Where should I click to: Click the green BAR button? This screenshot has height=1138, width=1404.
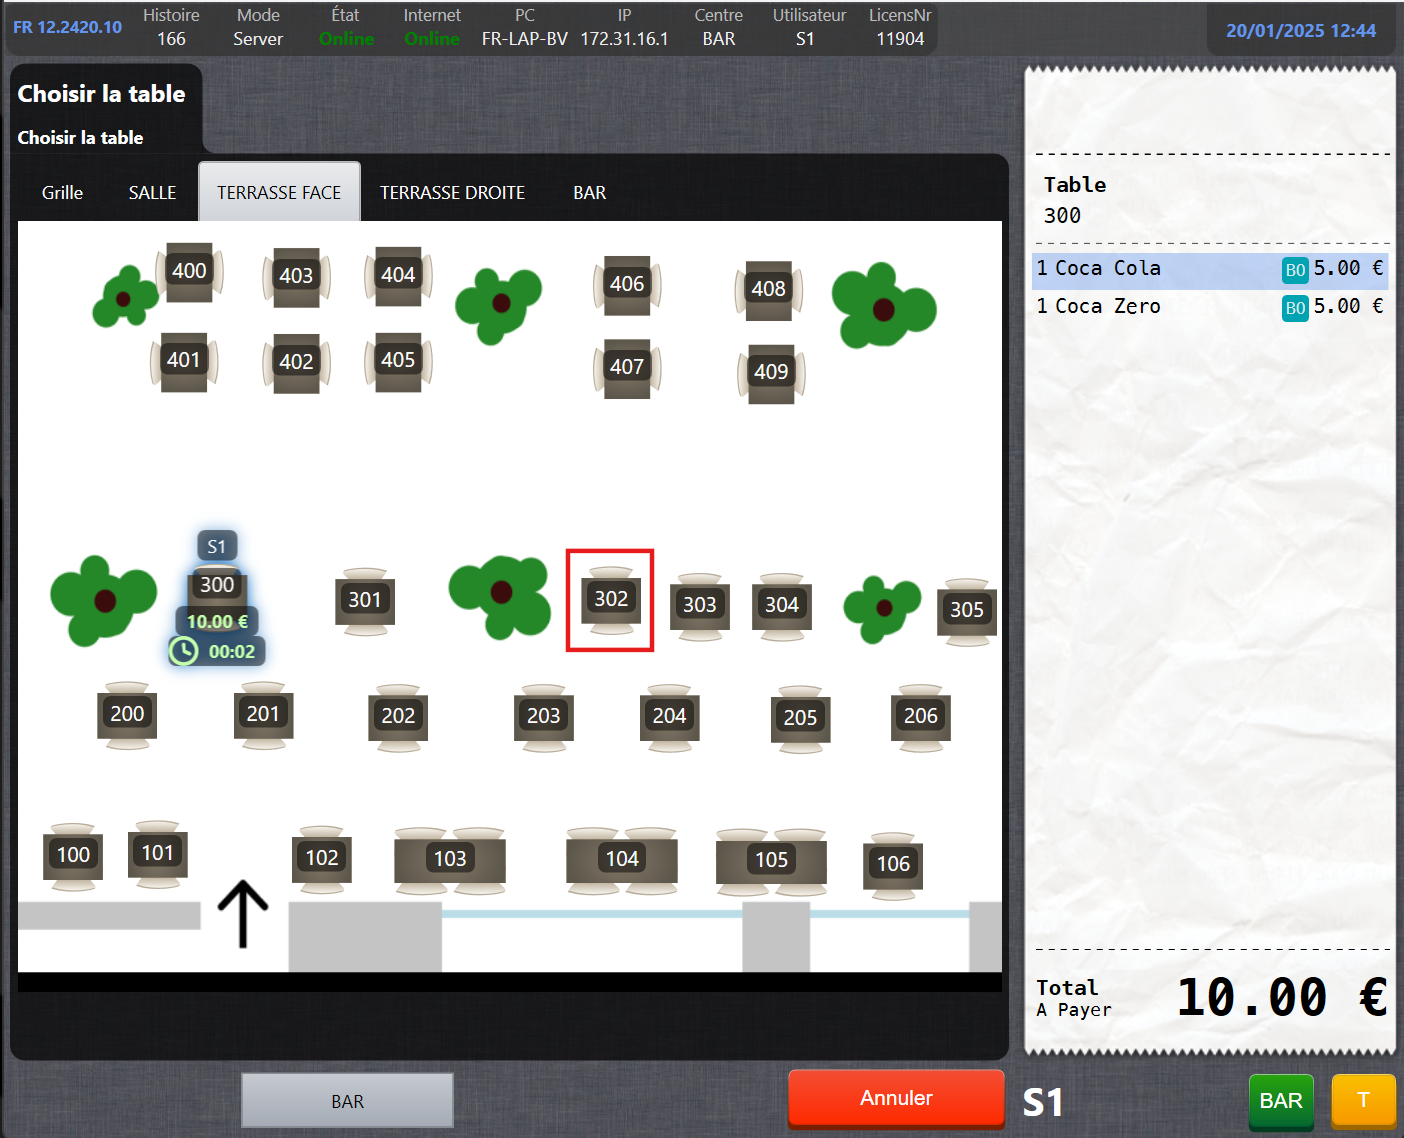(1280, 1100)
